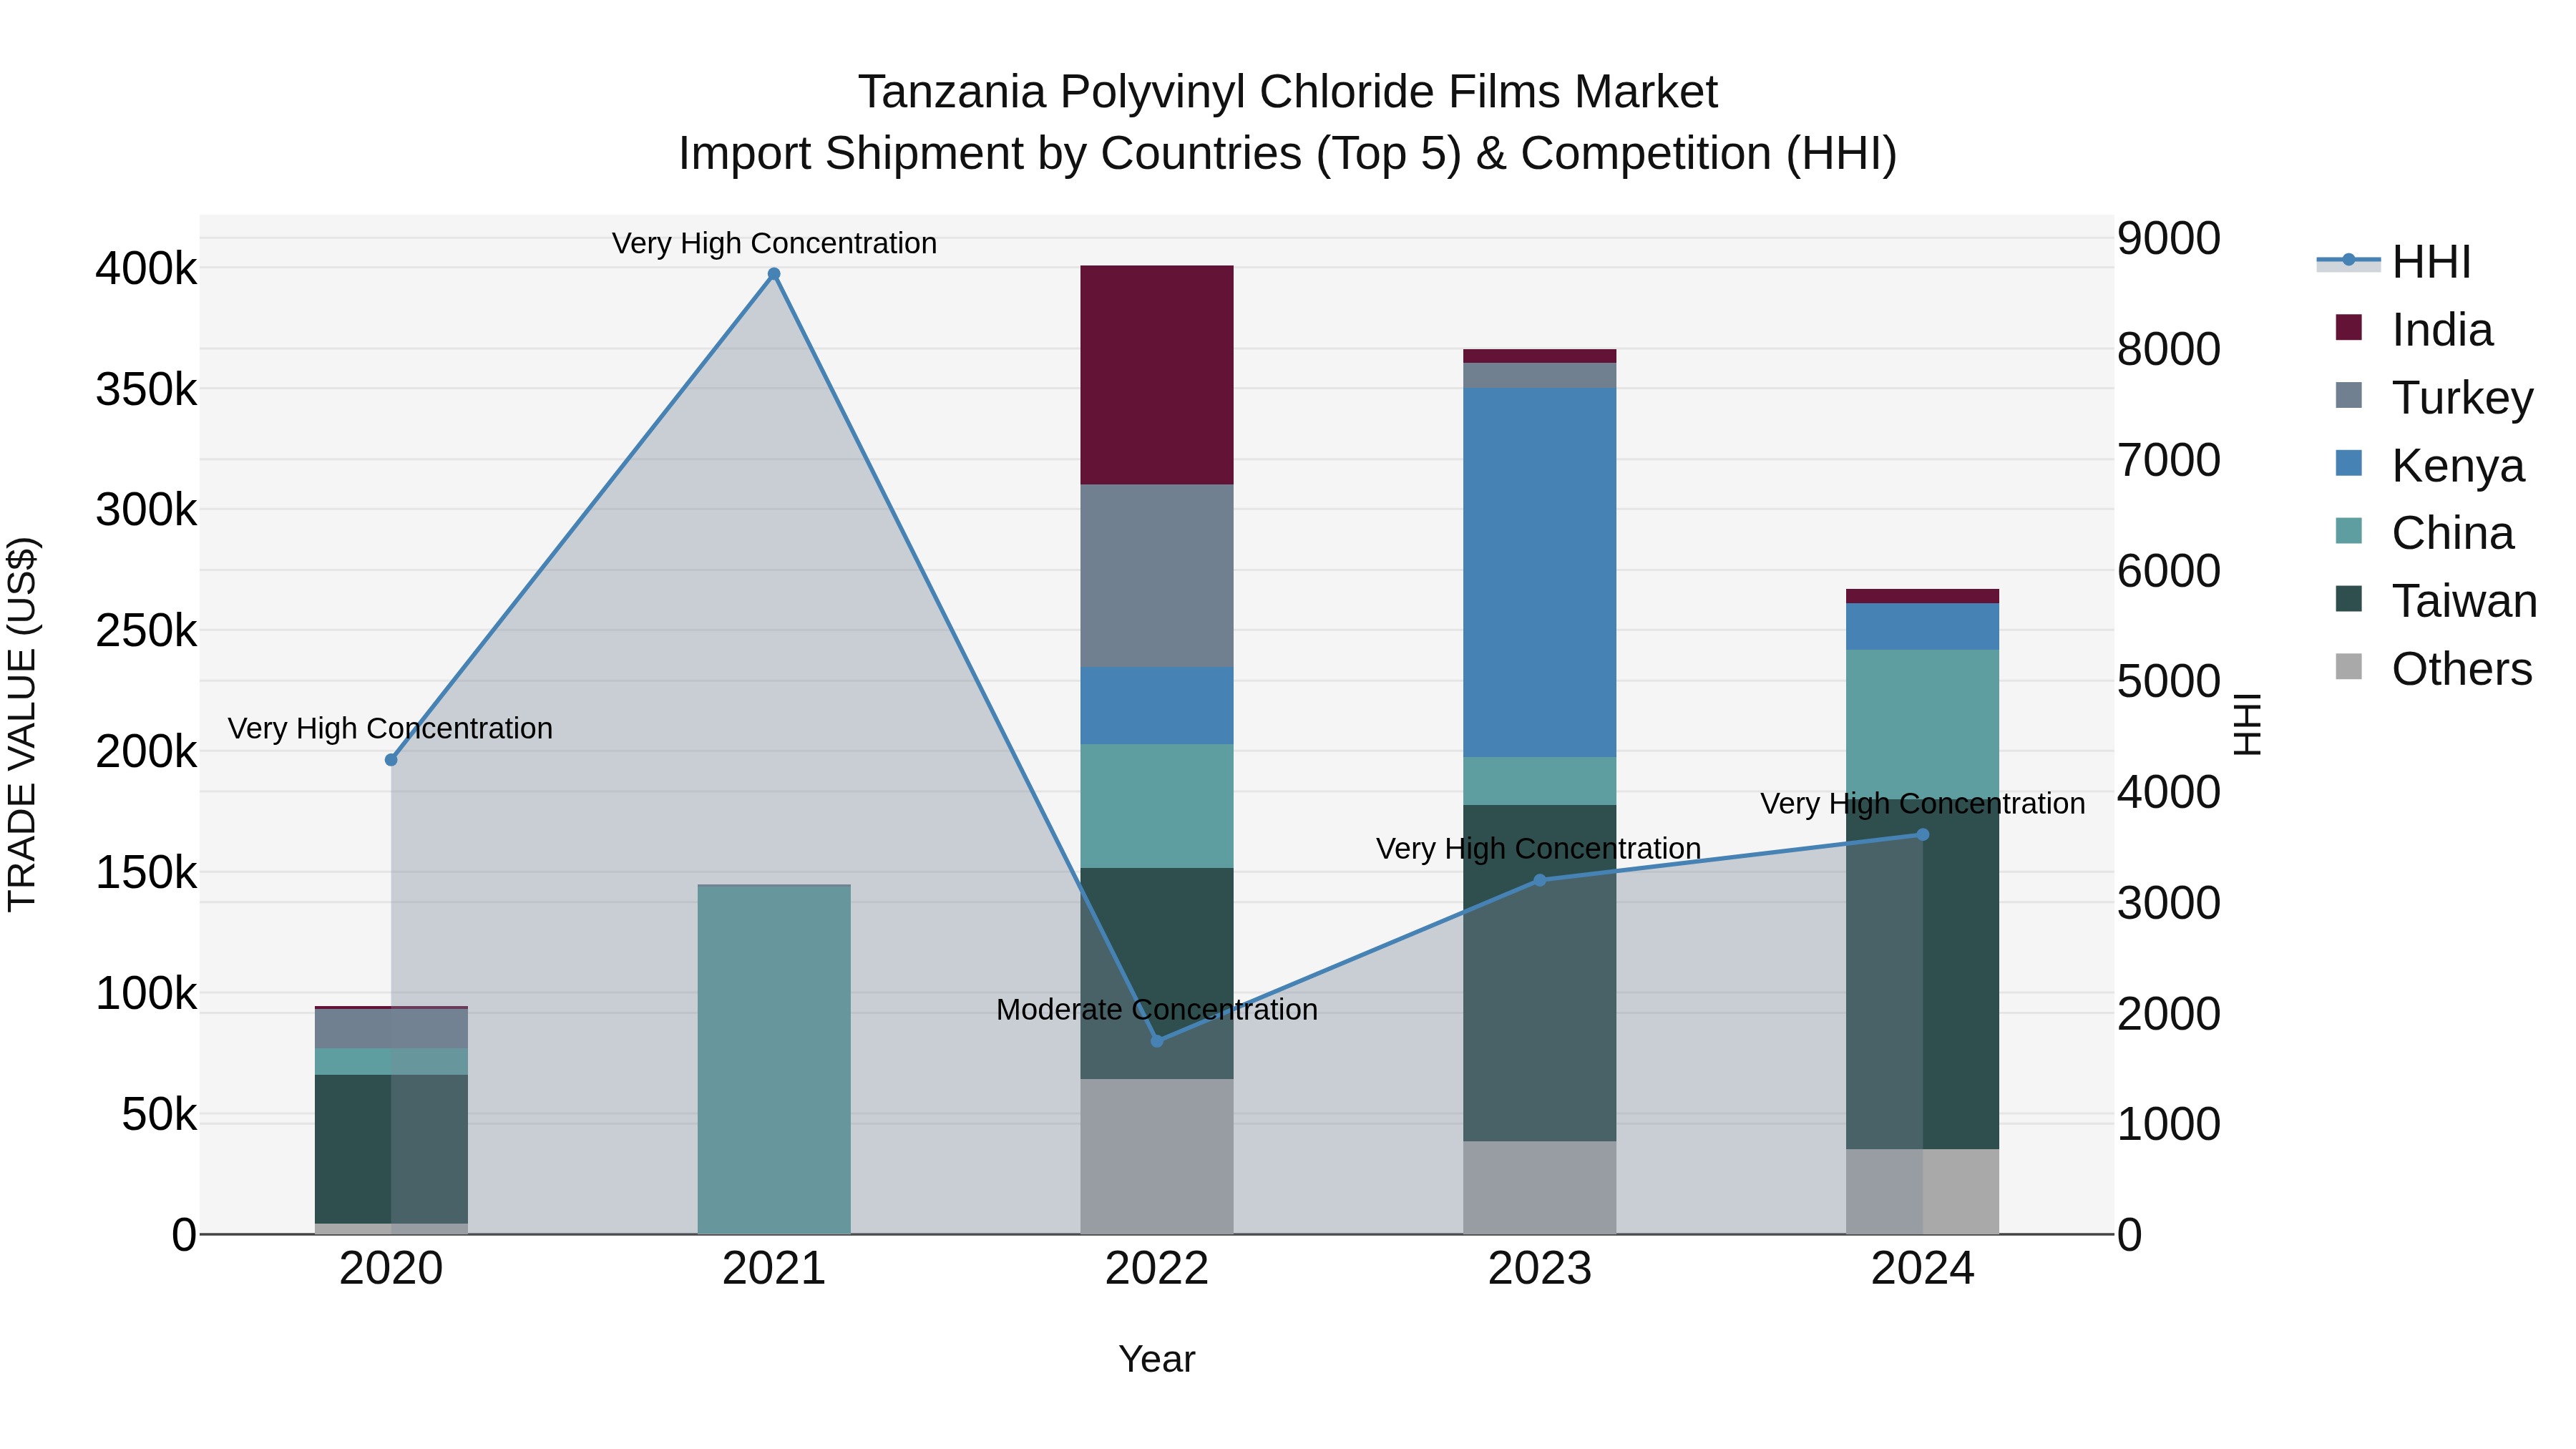
Task: Toggle the Turkey series in the legend
Action: 2434,397
